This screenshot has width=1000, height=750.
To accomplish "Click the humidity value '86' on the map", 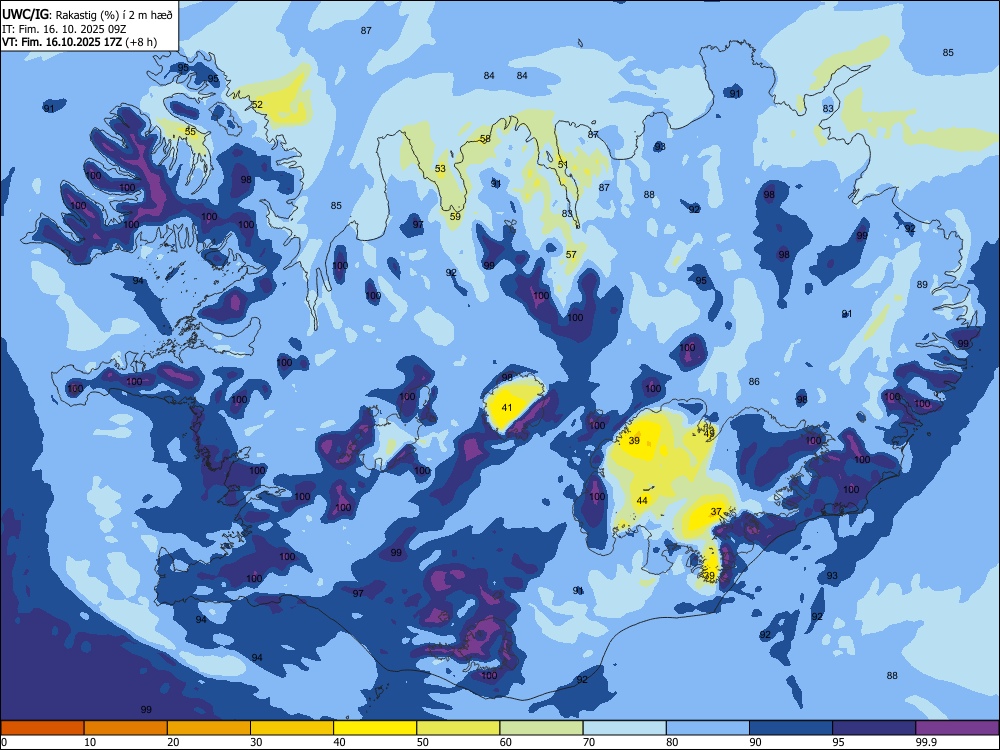I will 754,381.
